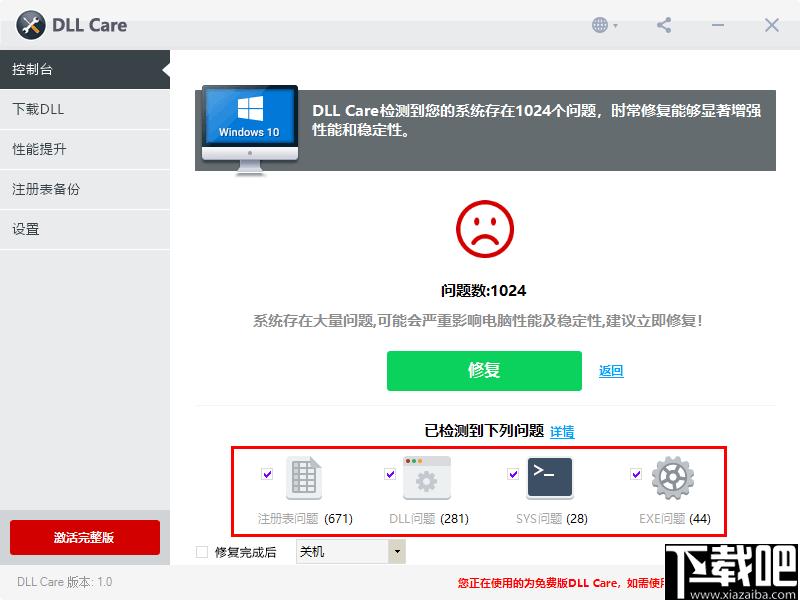Open the language globe menu
Screen dimensions: 800x600
605,25
